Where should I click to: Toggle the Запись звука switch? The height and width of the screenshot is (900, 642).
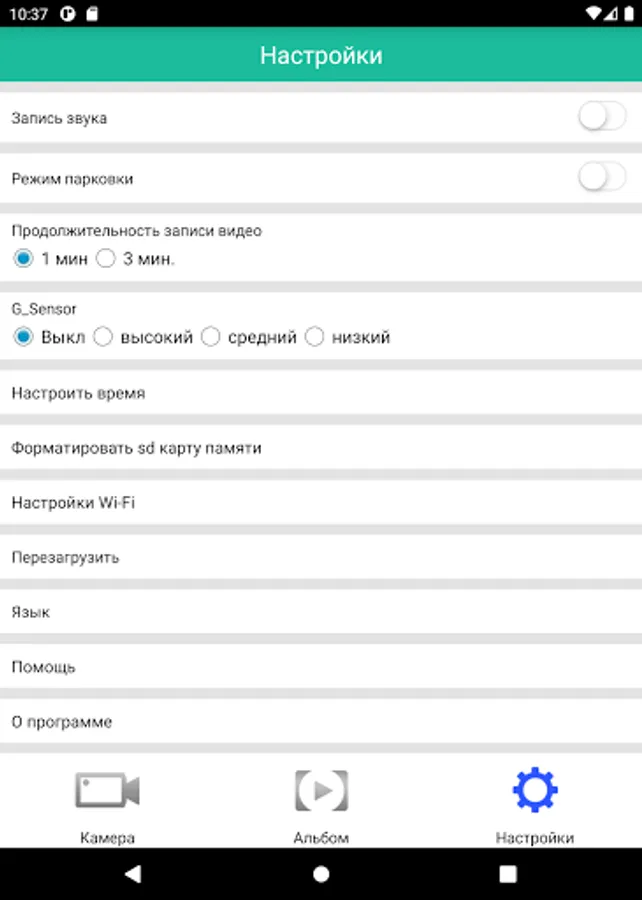601,118
